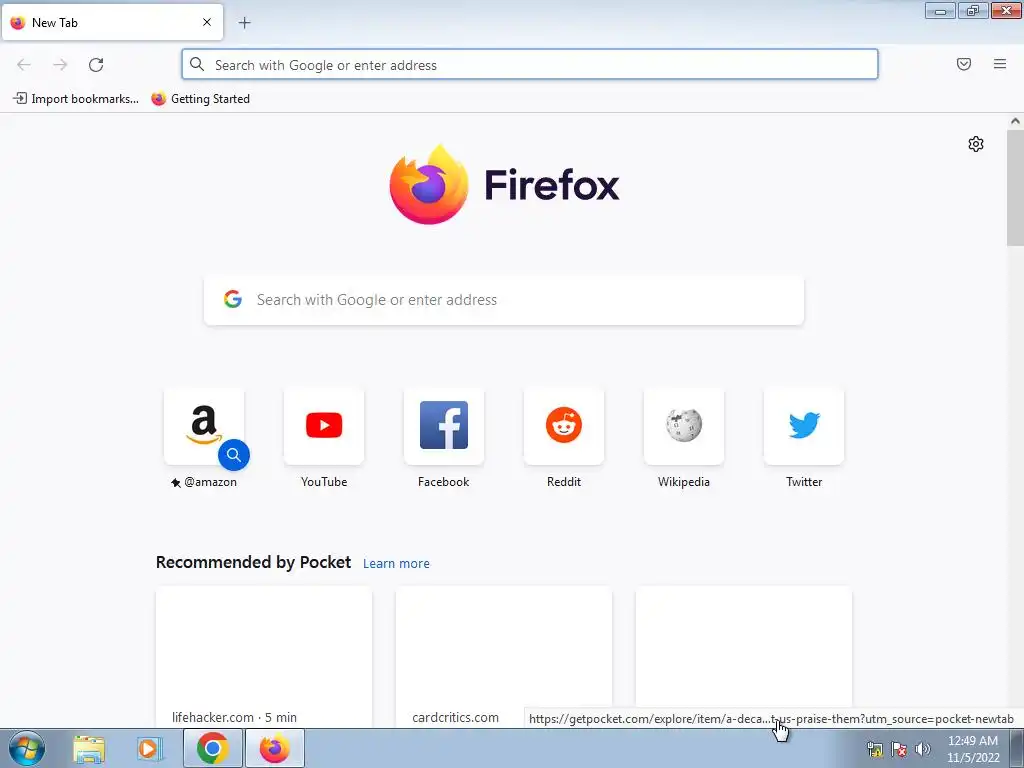Click Learn more about Pocket
Viewport: 1024px width, 768px height.
396,564
